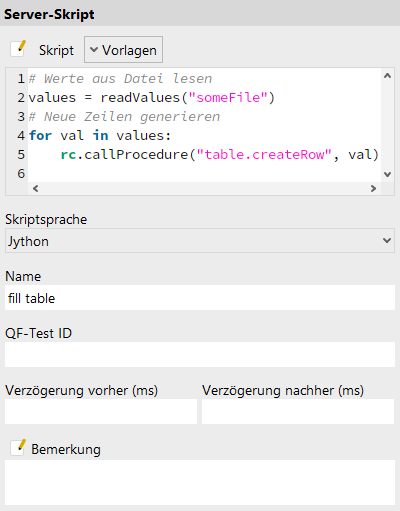The image size is (400, 511).
Task: Click line 2 readValues code in editor
Action: (x=152, y=98)
